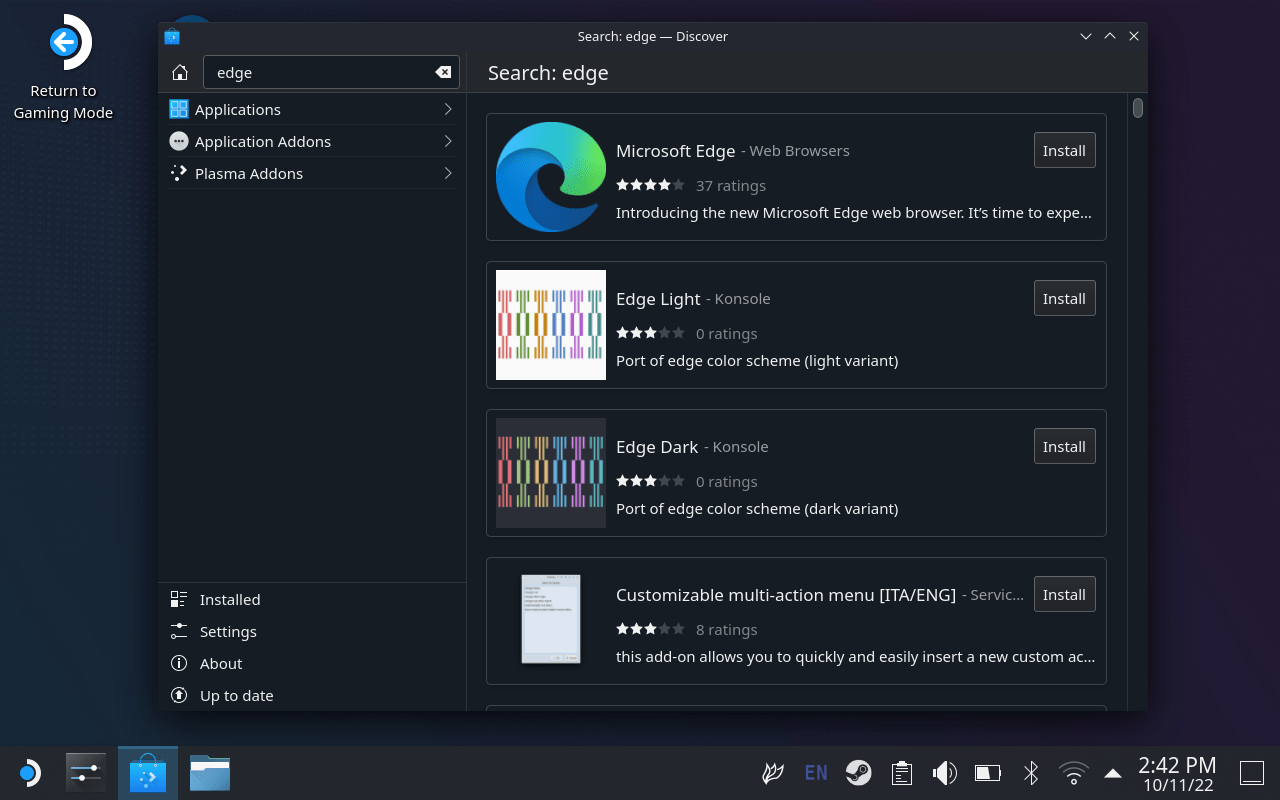The image size is (1280, 800).
Task: Click the Installed list icon
Action: tap(179, 599)
